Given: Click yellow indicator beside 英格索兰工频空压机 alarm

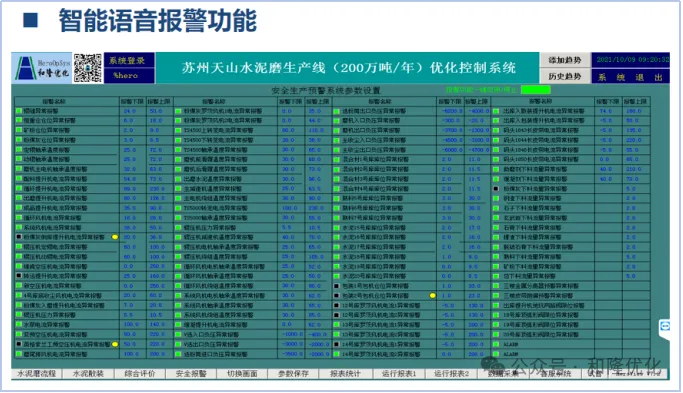Looking at the screenshot, I should point(115,344).
